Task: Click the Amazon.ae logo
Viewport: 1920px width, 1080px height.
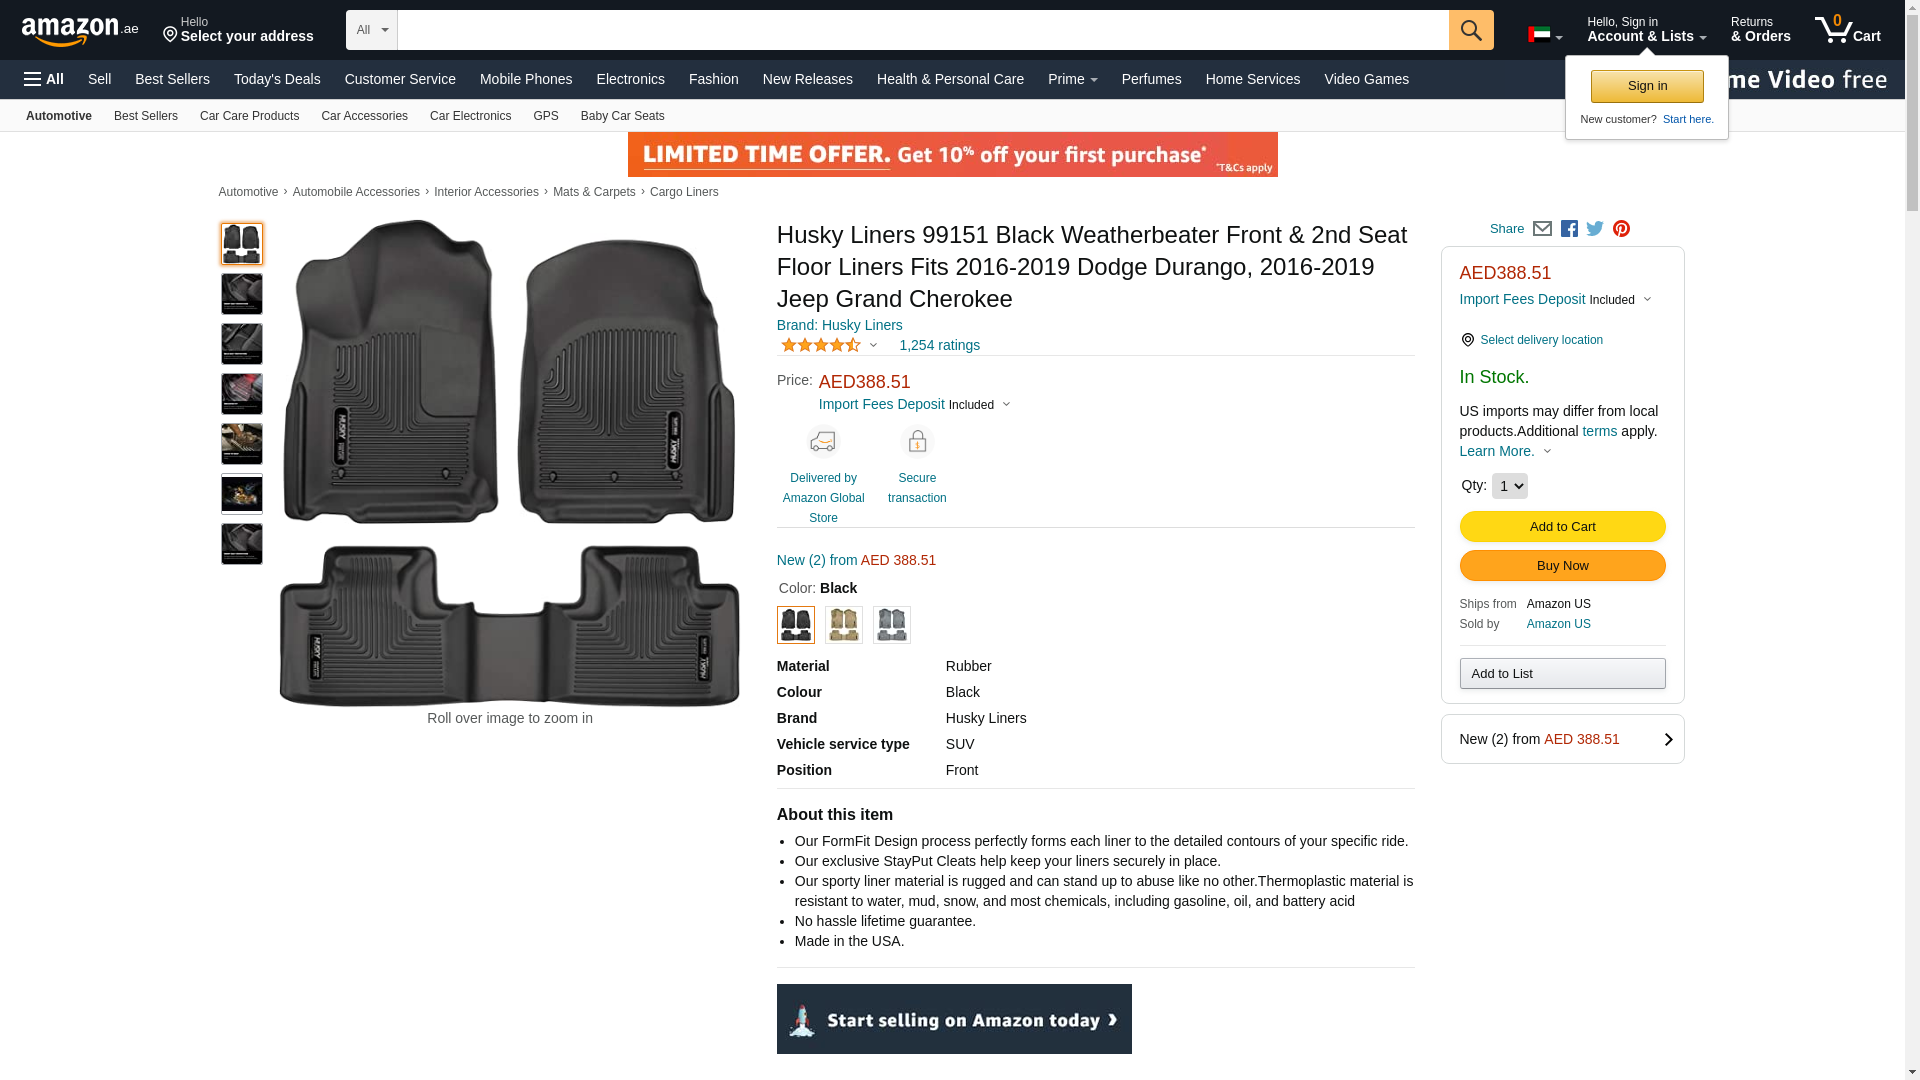Action: (80, 31)
